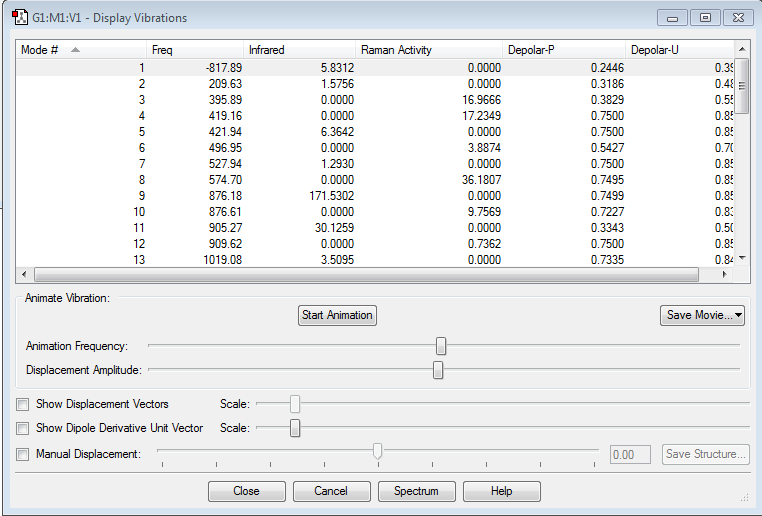Click the Raman Activity value 36.1807
Viewport: 762px width, 516px height.
481,180
